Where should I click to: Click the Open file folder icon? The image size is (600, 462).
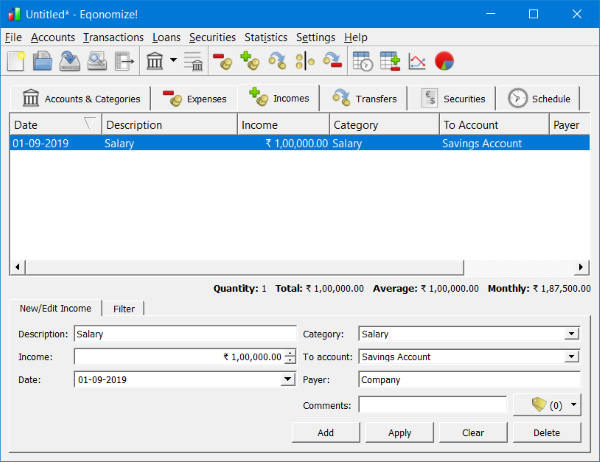click(42, 62)
